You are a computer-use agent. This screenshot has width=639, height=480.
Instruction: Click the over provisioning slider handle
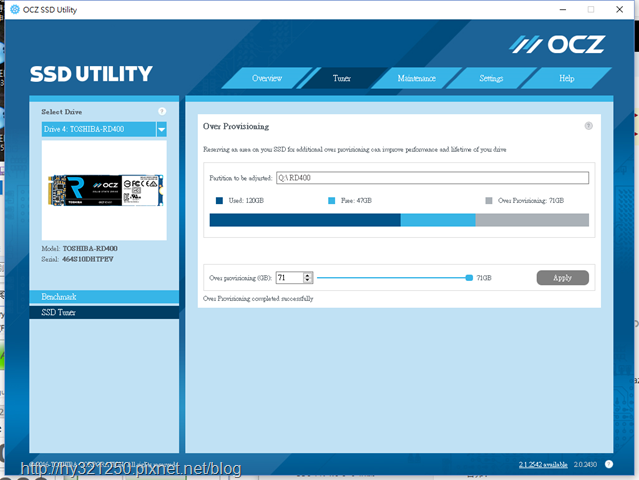click(469, 278)
